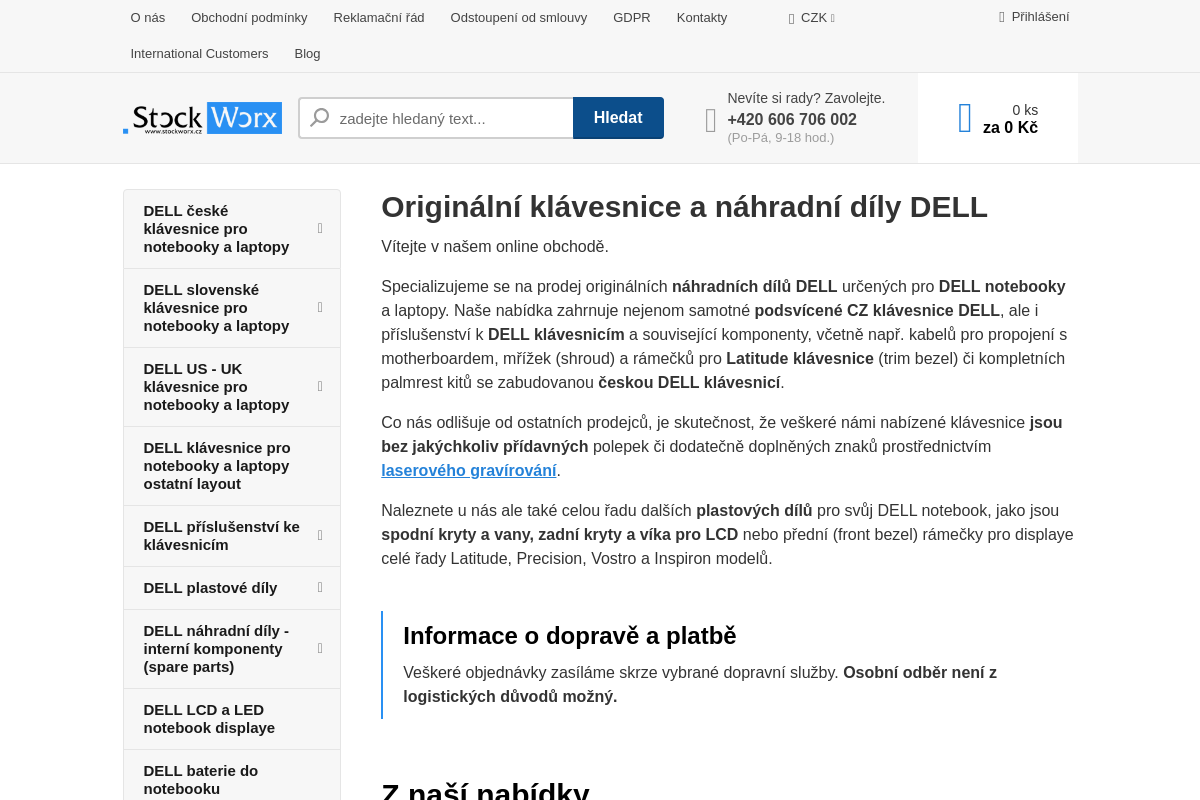Open Obchodní podmínky page

(249, 18)
